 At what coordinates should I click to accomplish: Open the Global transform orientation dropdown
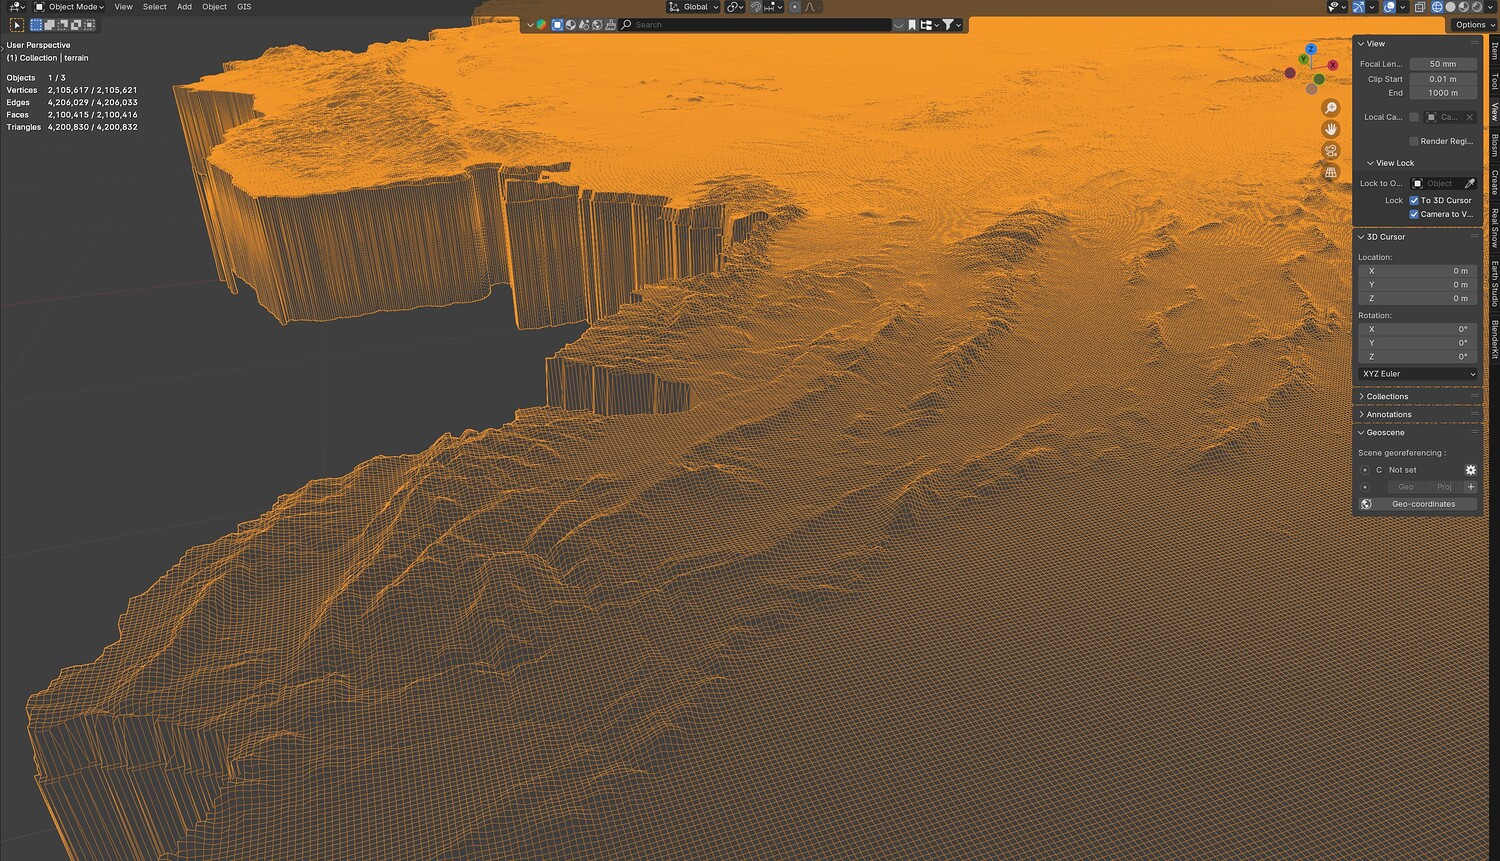coord(694,7)
